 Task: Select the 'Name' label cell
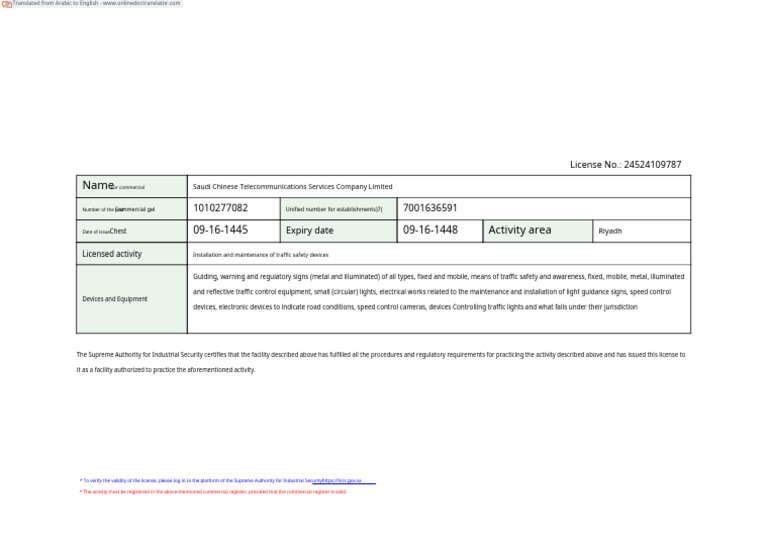[x=132, y=187]
